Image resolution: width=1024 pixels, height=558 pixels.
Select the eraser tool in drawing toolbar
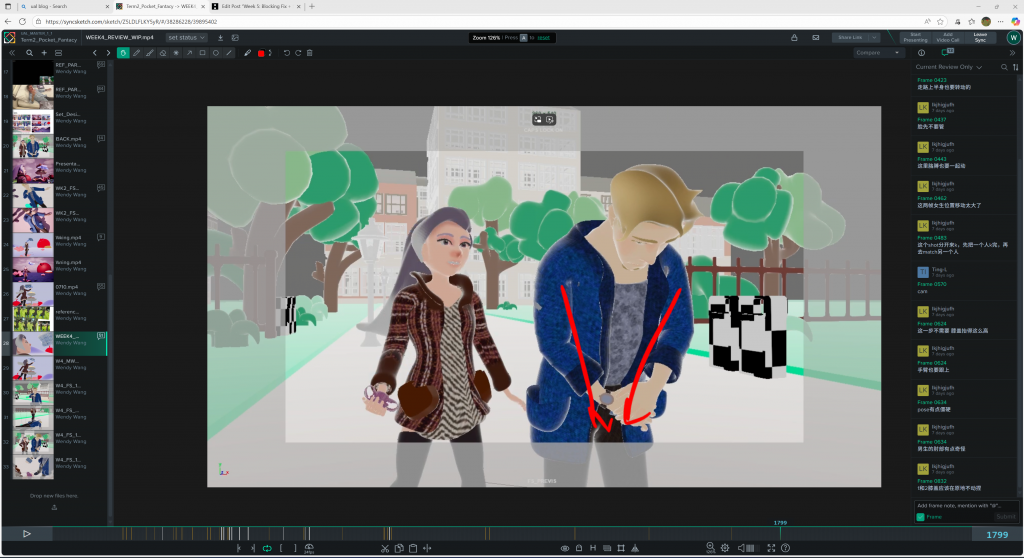pos(163,53)
